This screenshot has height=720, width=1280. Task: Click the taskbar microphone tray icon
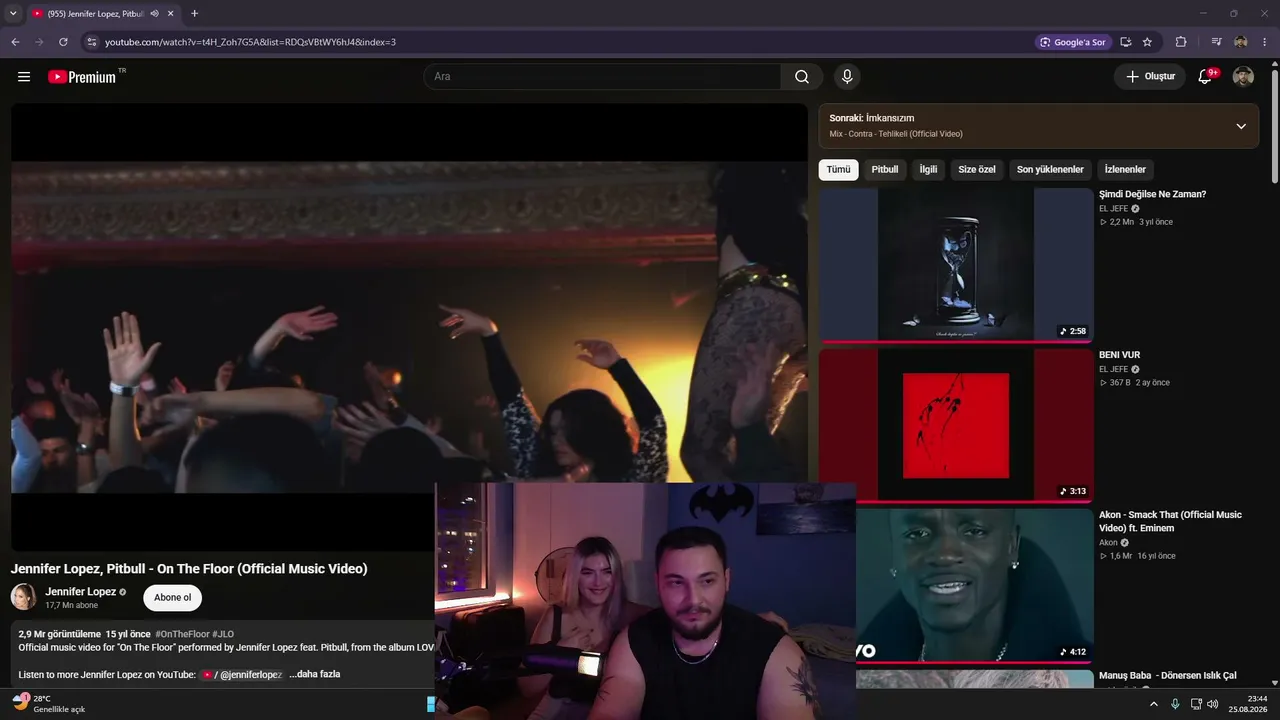1175,704
